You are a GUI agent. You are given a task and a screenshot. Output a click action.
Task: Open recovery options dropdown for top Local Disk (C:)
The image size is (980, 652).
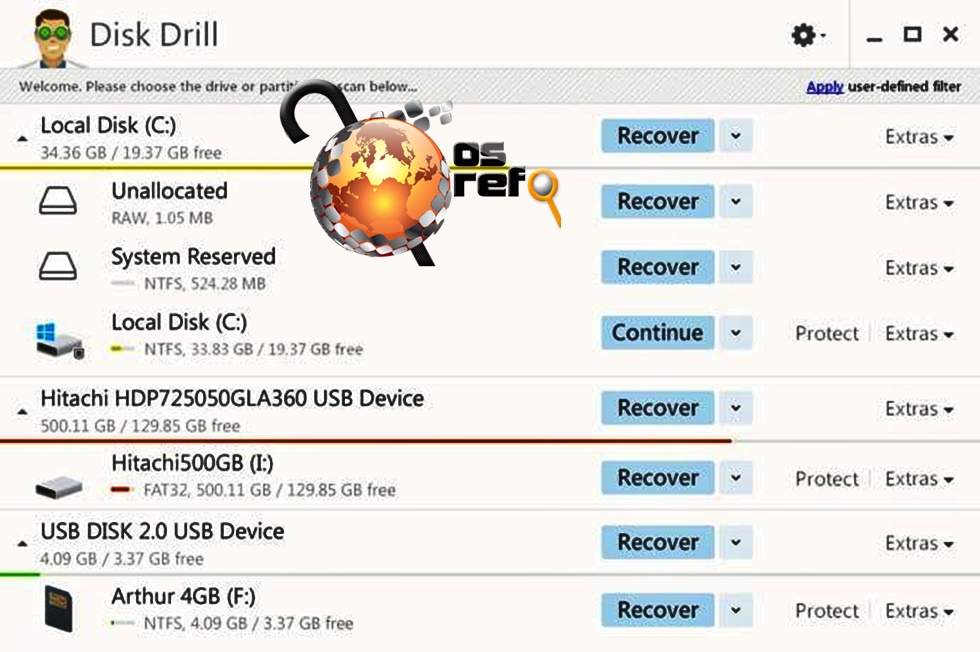736,136
